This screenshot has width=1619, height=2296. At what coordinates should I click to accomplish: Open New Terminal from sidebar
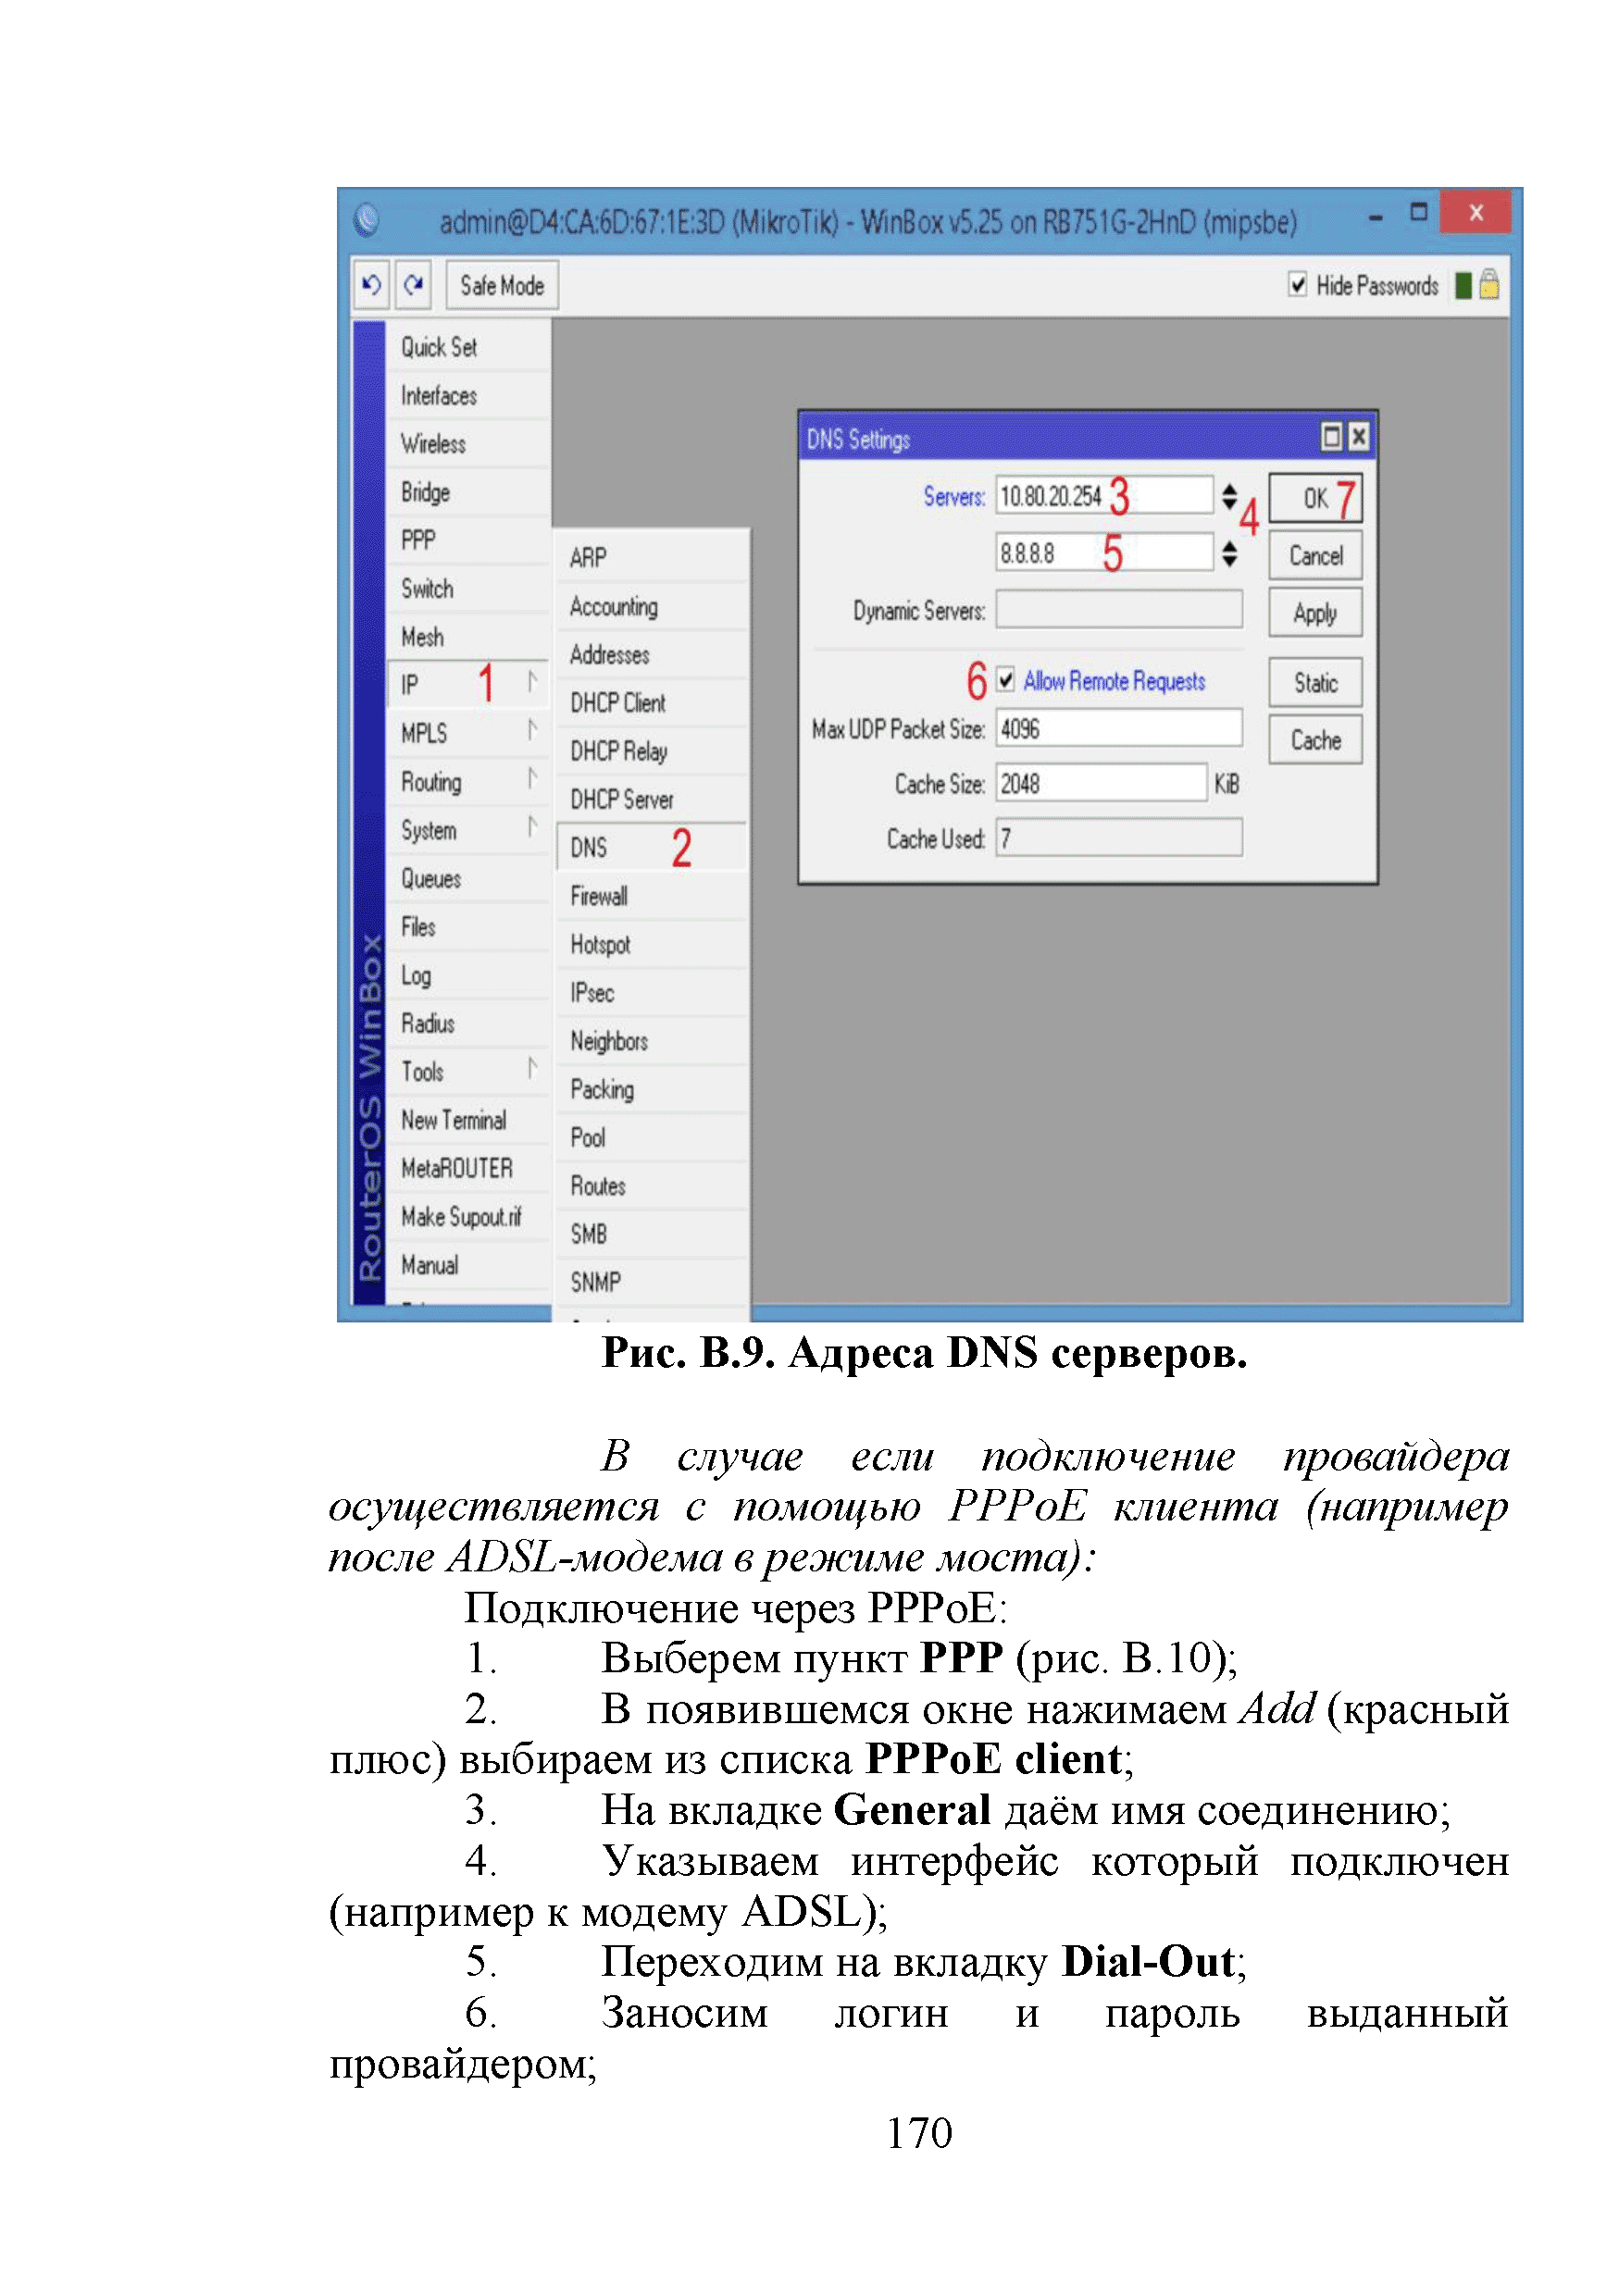(468, 1121)
